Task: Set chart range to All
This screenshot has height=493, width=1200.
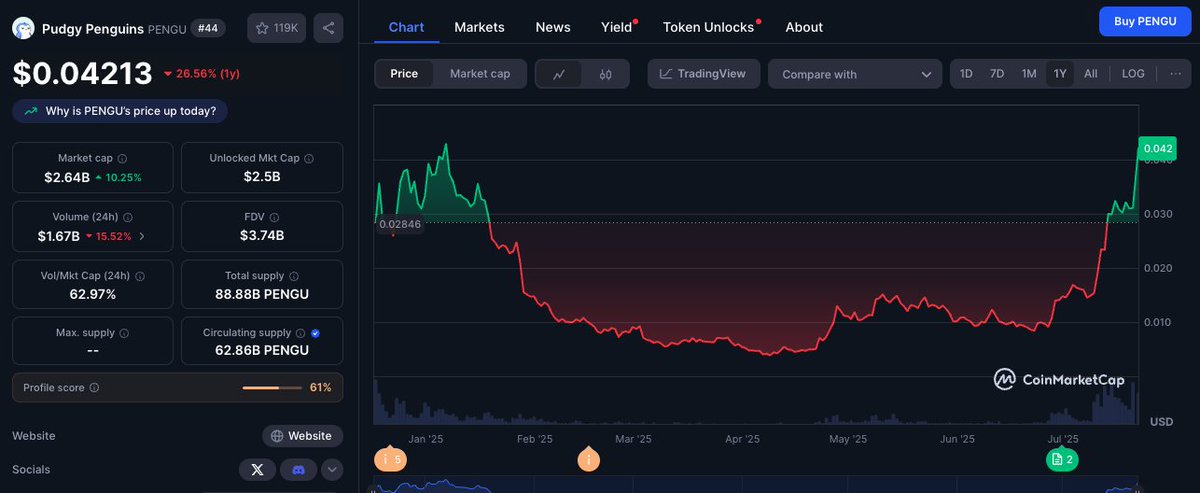Action: point(1091,74)
